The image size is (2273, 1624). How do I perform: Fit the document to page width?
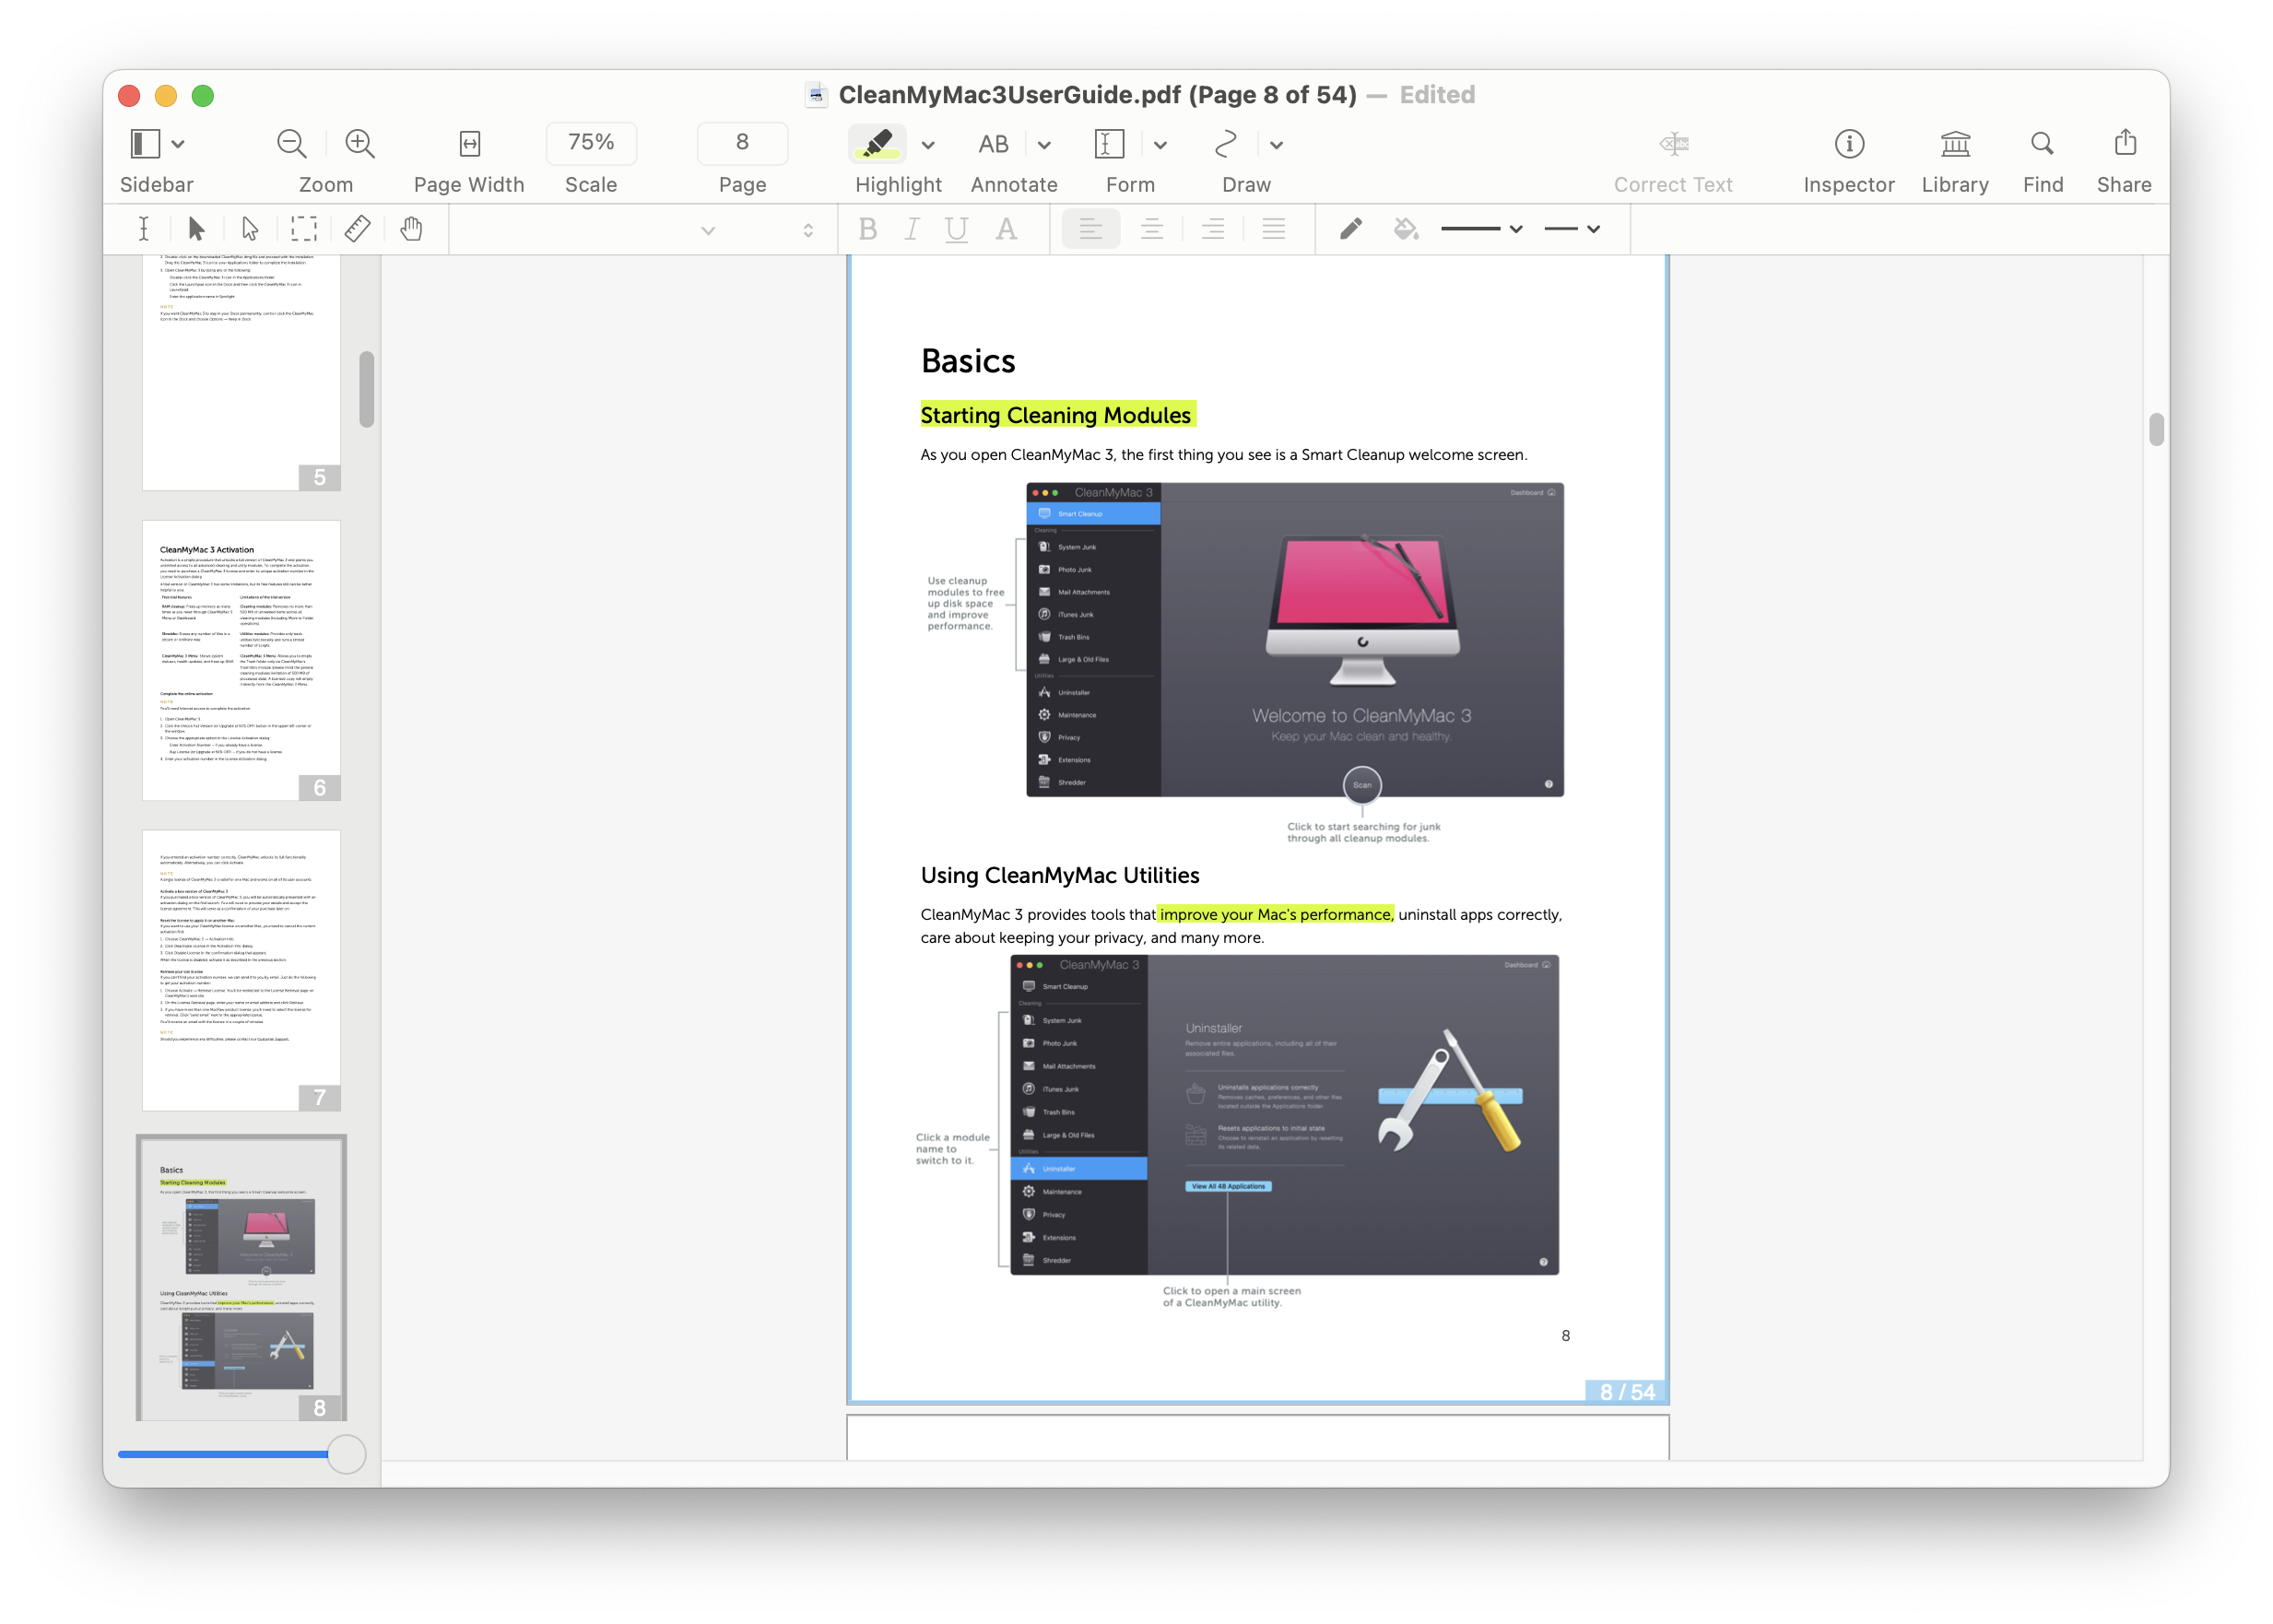tap(468, 144)
